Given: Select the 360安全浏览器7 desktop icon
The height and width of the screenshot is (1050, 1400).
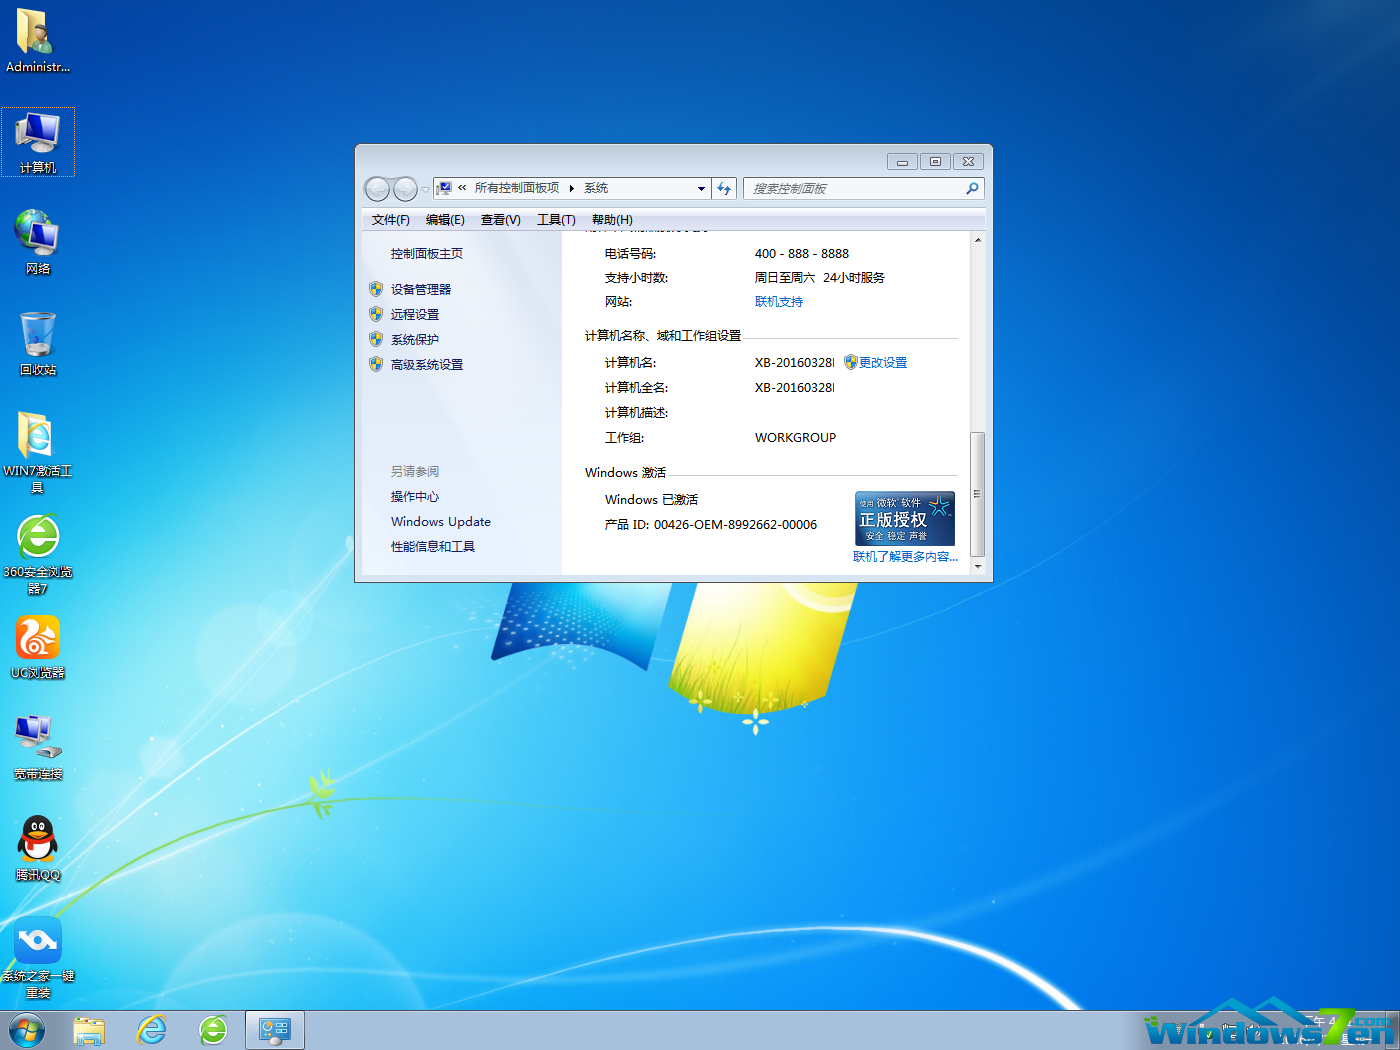Looking at the screenshot, I should (x=38, y=553).
